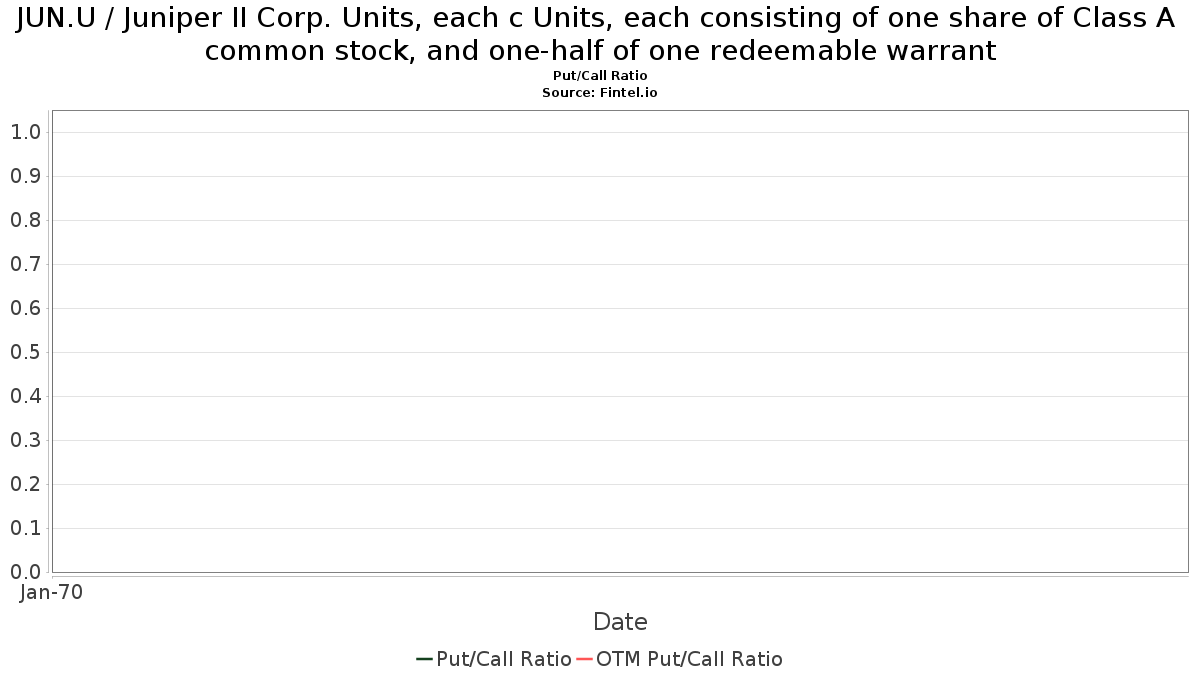
Task: Click the 0.0 y-axis tick label
Action: click(25, 572)
